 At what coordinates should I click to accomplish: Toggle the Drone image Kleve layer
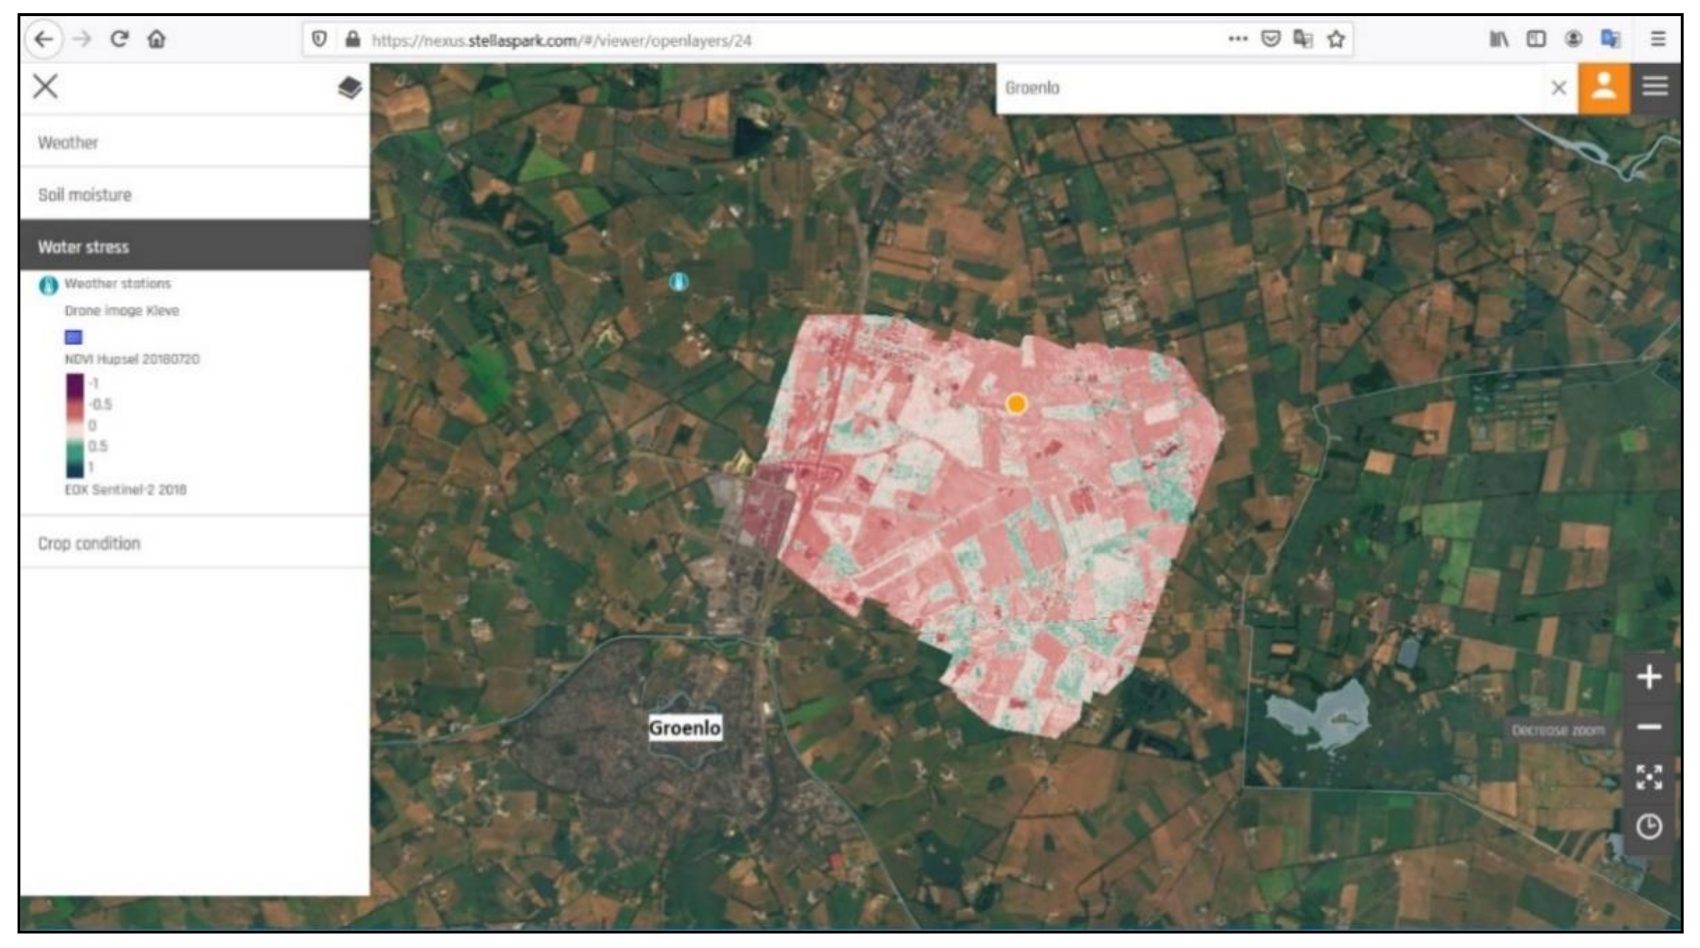point(121,311)
